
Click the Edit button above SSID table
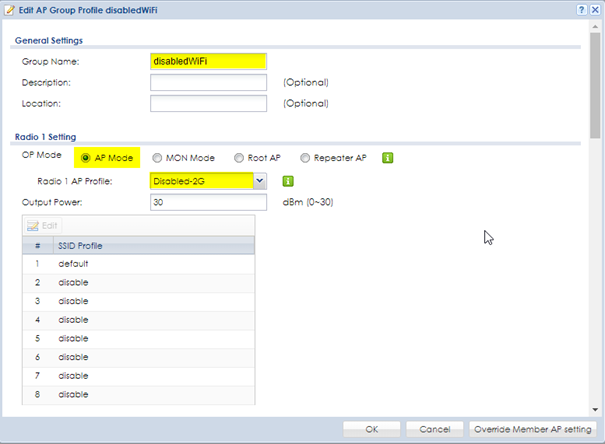(x=42, y=227)
